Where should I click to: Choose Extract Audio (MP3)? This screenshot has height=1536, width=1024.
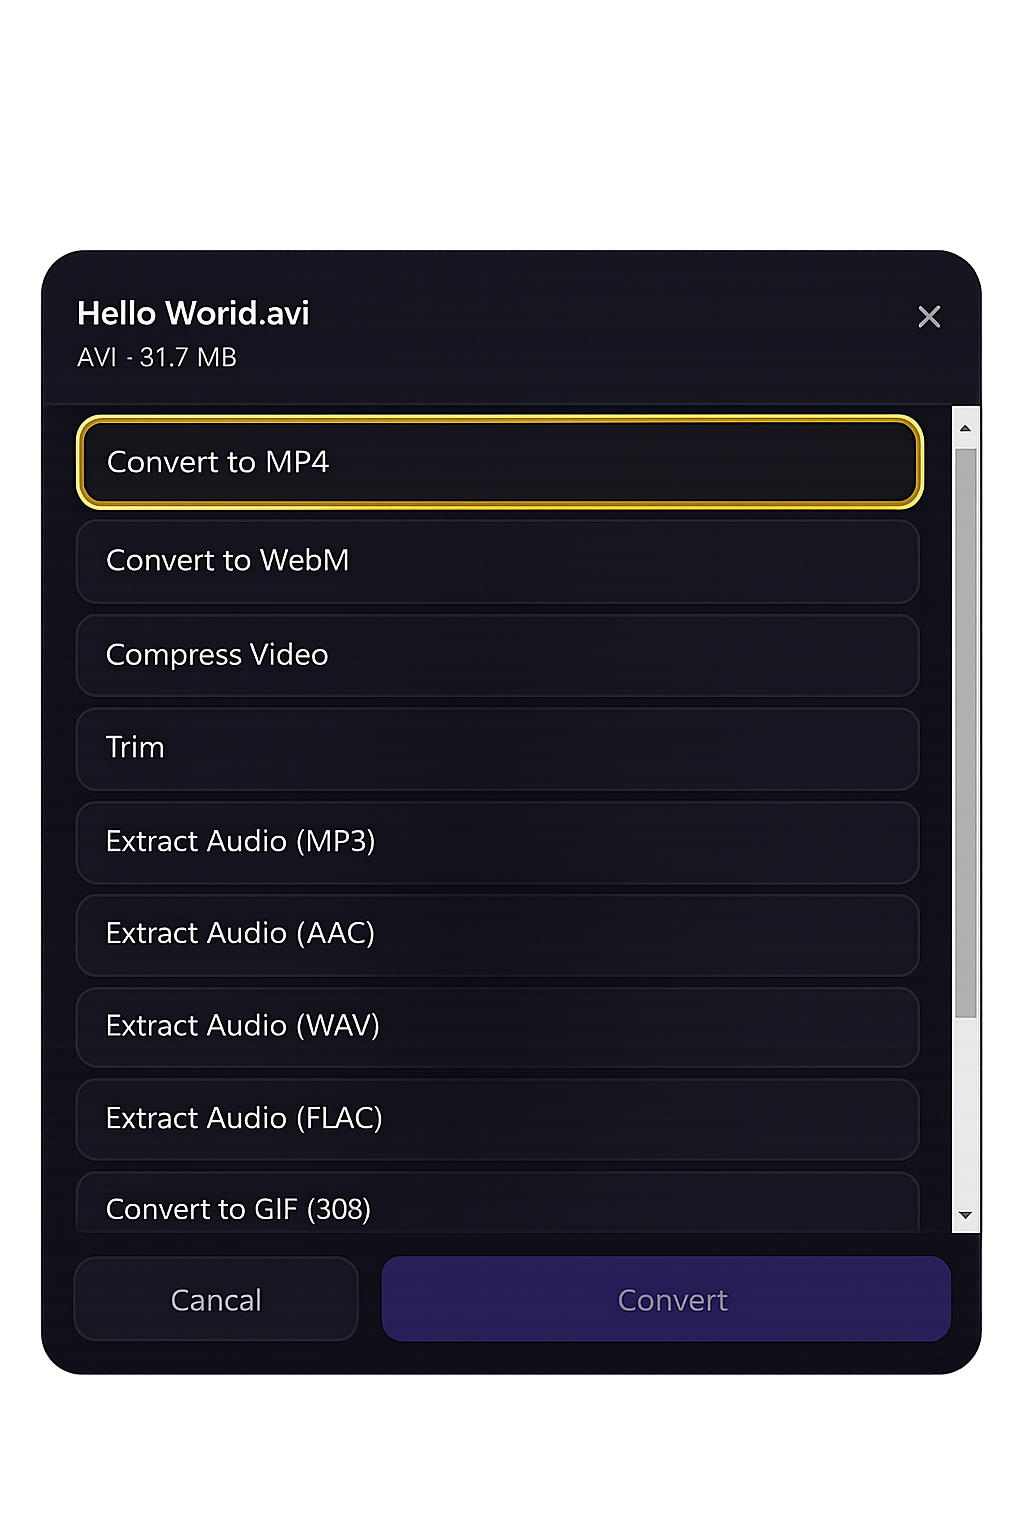click(x=498, y=842)
